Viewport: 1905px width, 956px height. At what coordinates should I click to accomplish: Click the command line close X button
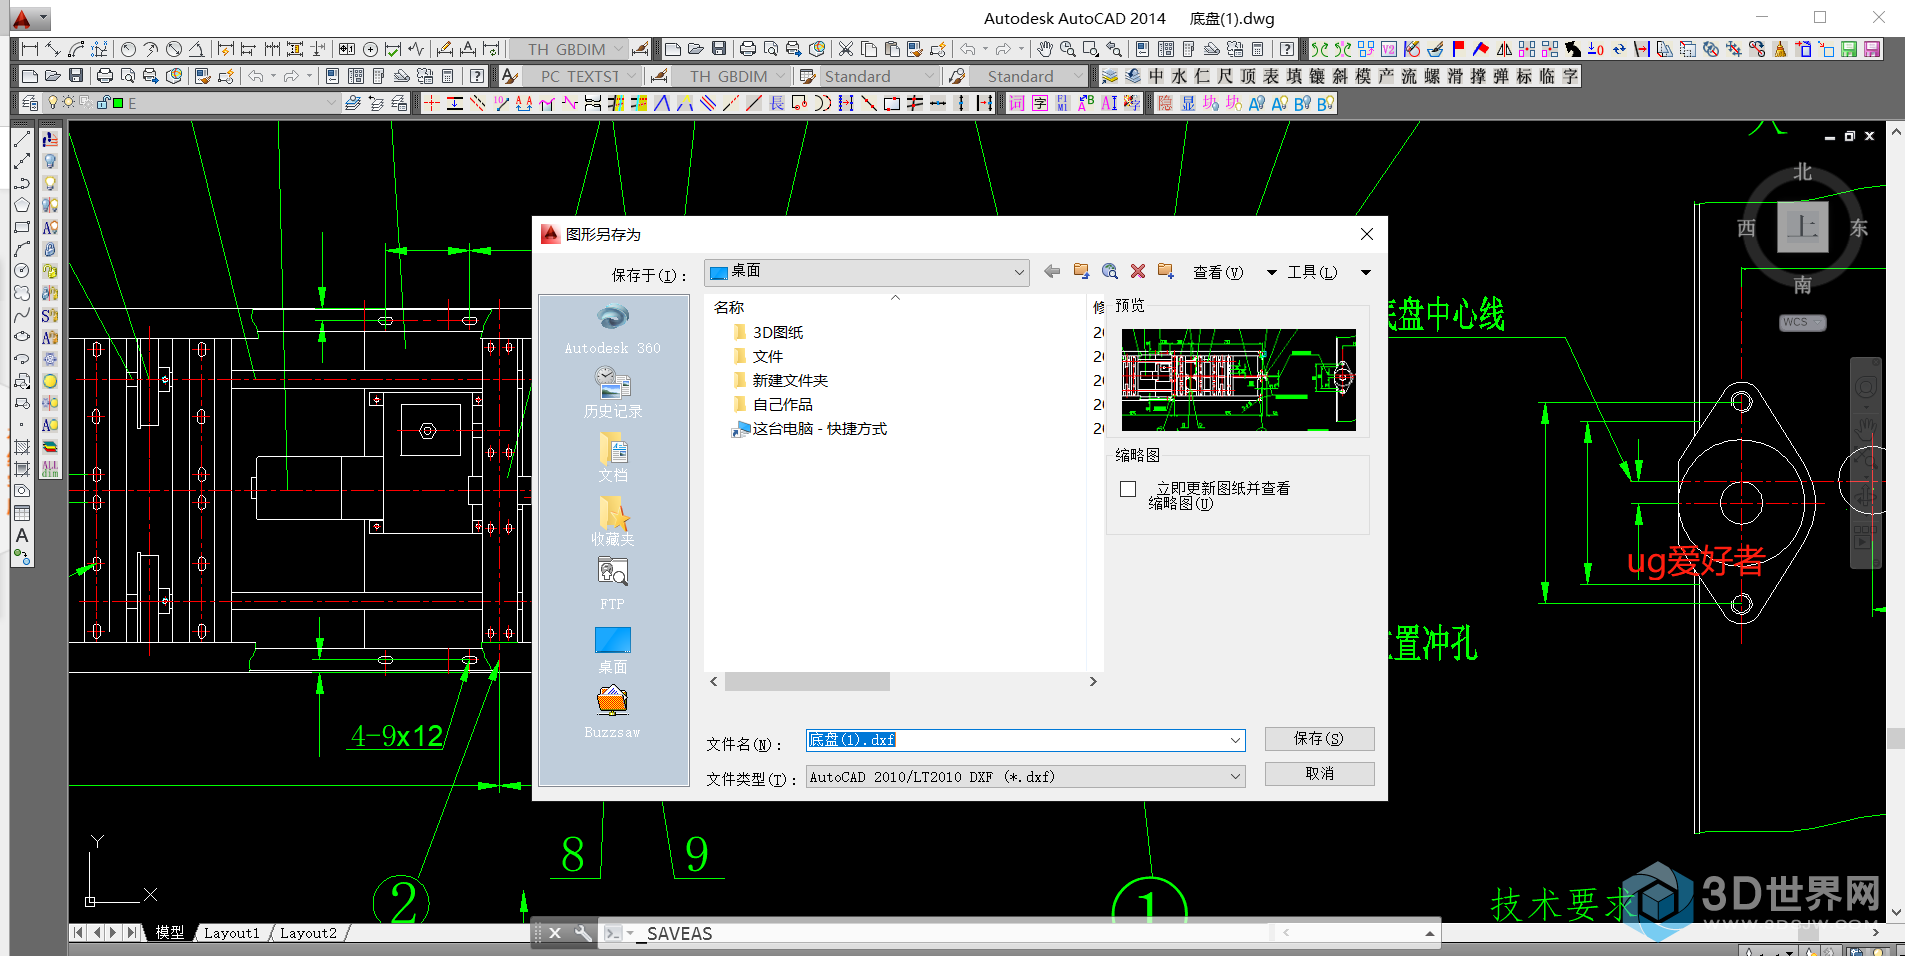click(555, 933)
